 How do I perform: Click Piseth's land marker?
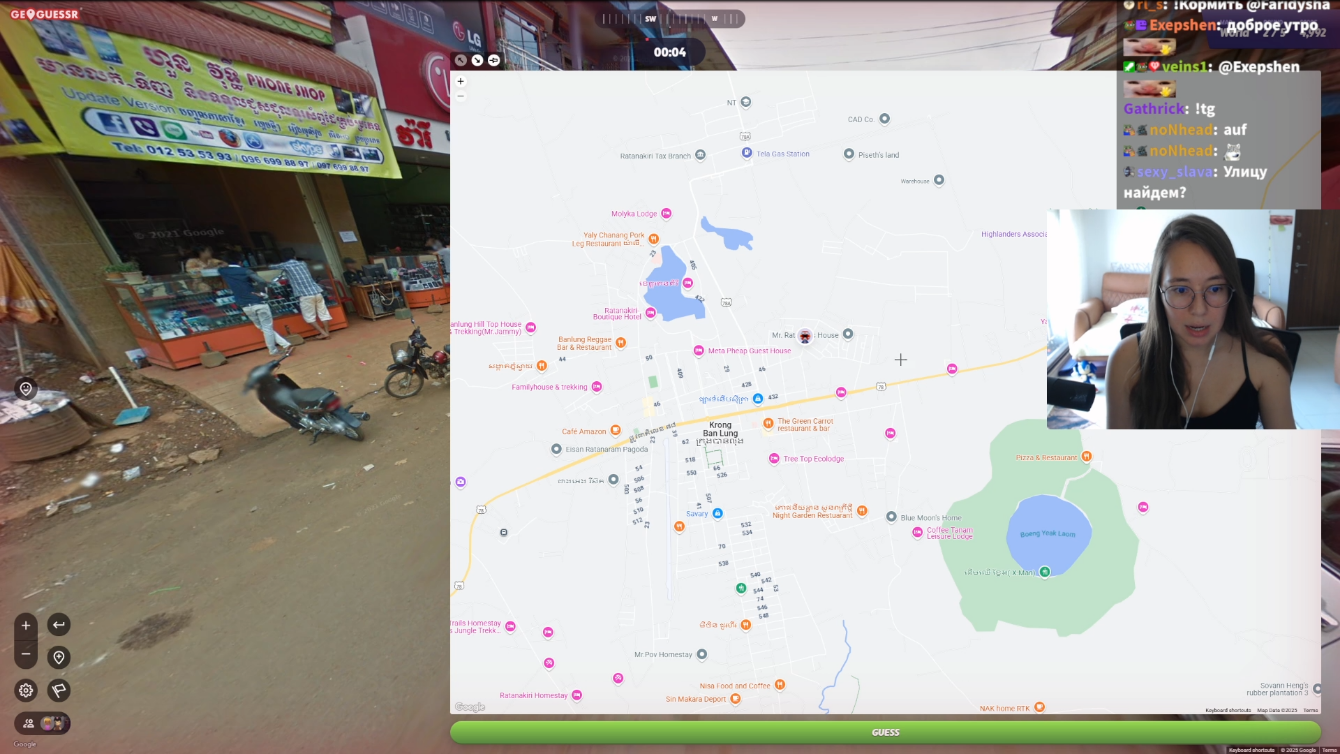848,154
